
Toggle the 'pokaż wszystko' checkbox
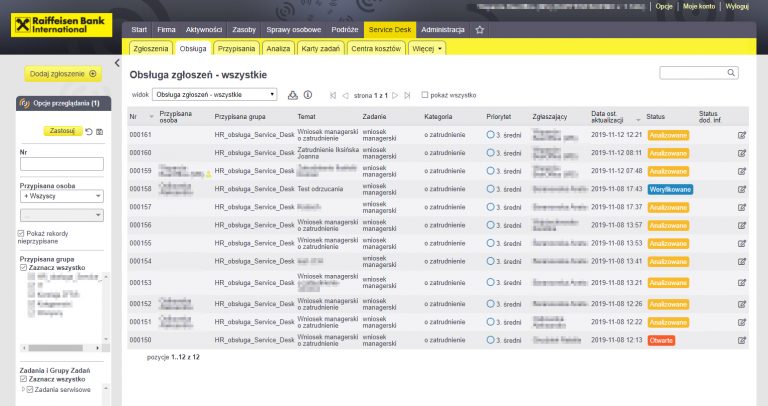pos(425,95)
